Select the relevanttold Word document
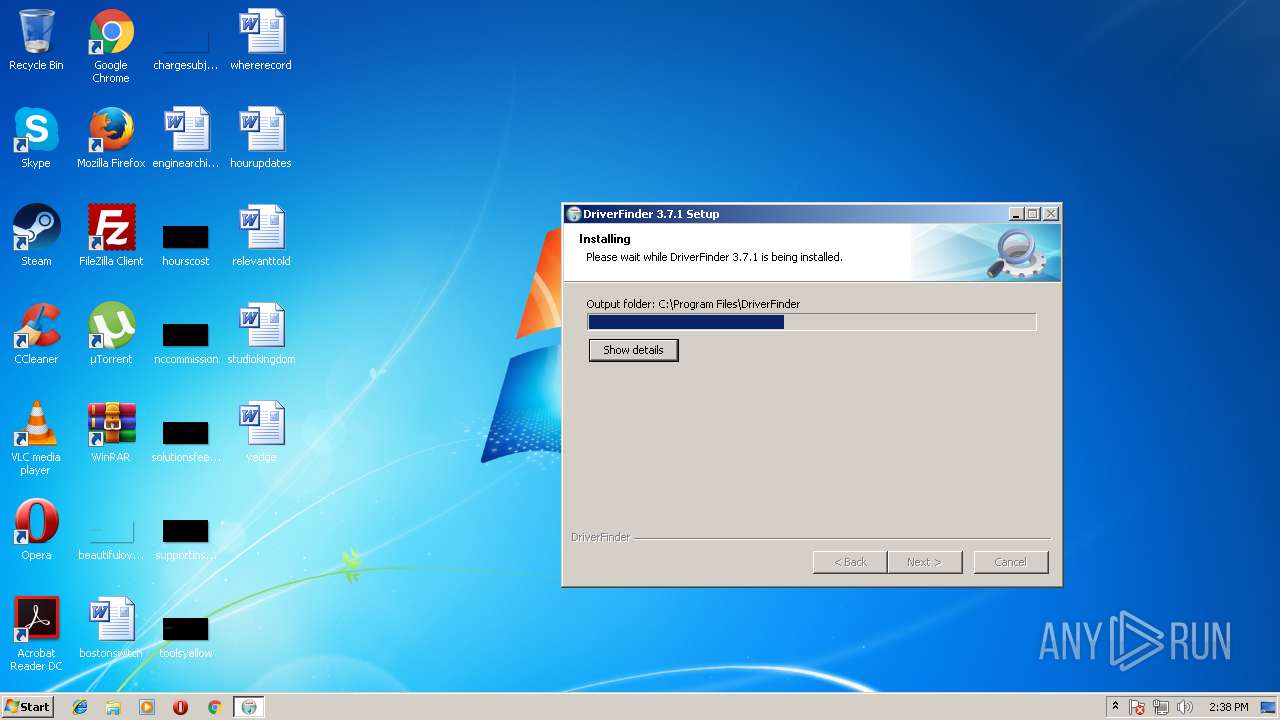Viewport: 1280px width, 720px height. pos(261,237)
